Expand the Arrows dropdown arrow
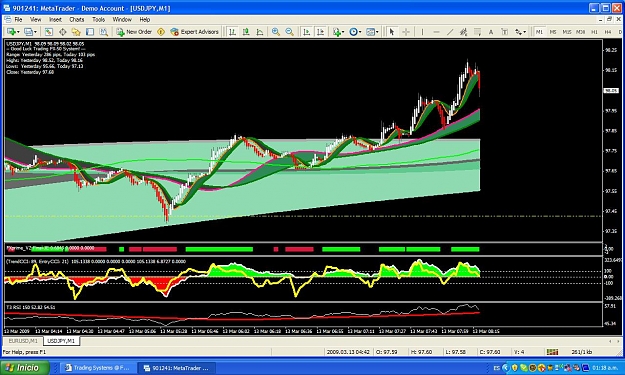The width and height of the screenshot is (625, 375). (525, 32)
